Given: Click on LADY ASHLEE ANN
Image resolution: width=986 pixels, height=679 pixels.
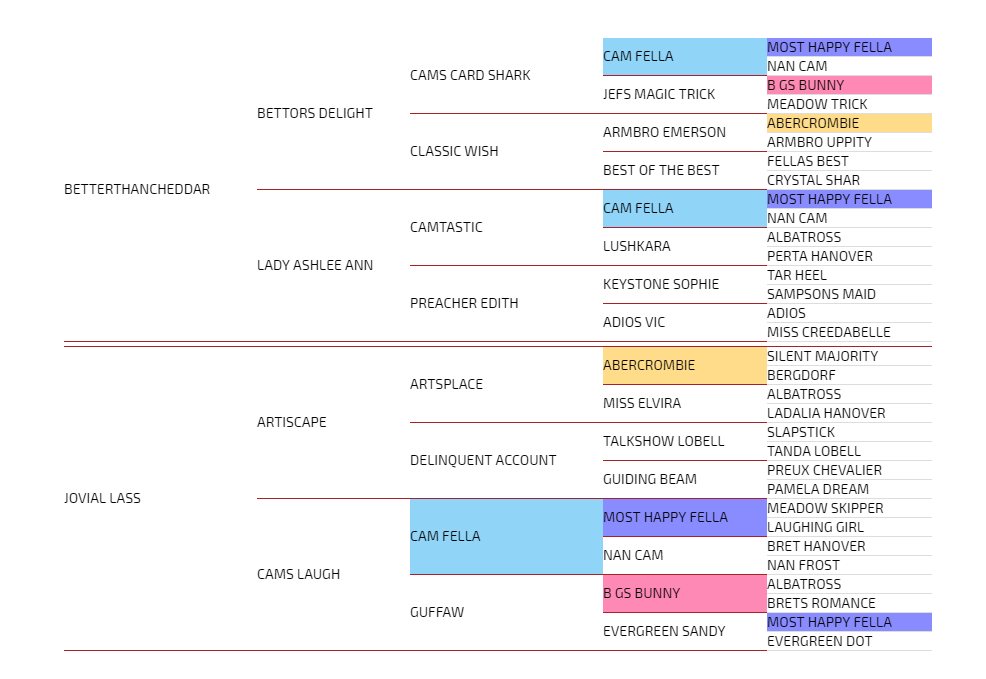Looking at the screenshot, I should (314, 265).
